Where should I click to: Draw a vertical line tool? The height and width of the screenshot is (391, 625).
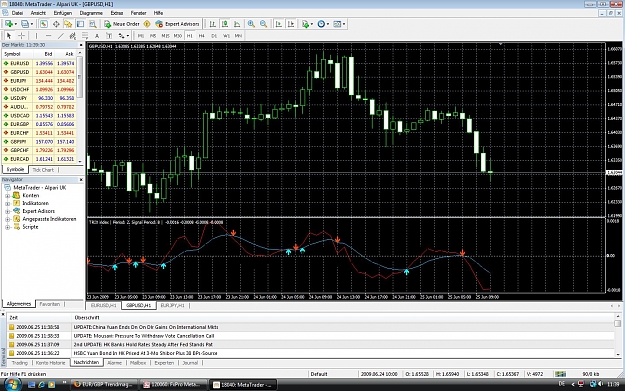click(x=36, y=36)
